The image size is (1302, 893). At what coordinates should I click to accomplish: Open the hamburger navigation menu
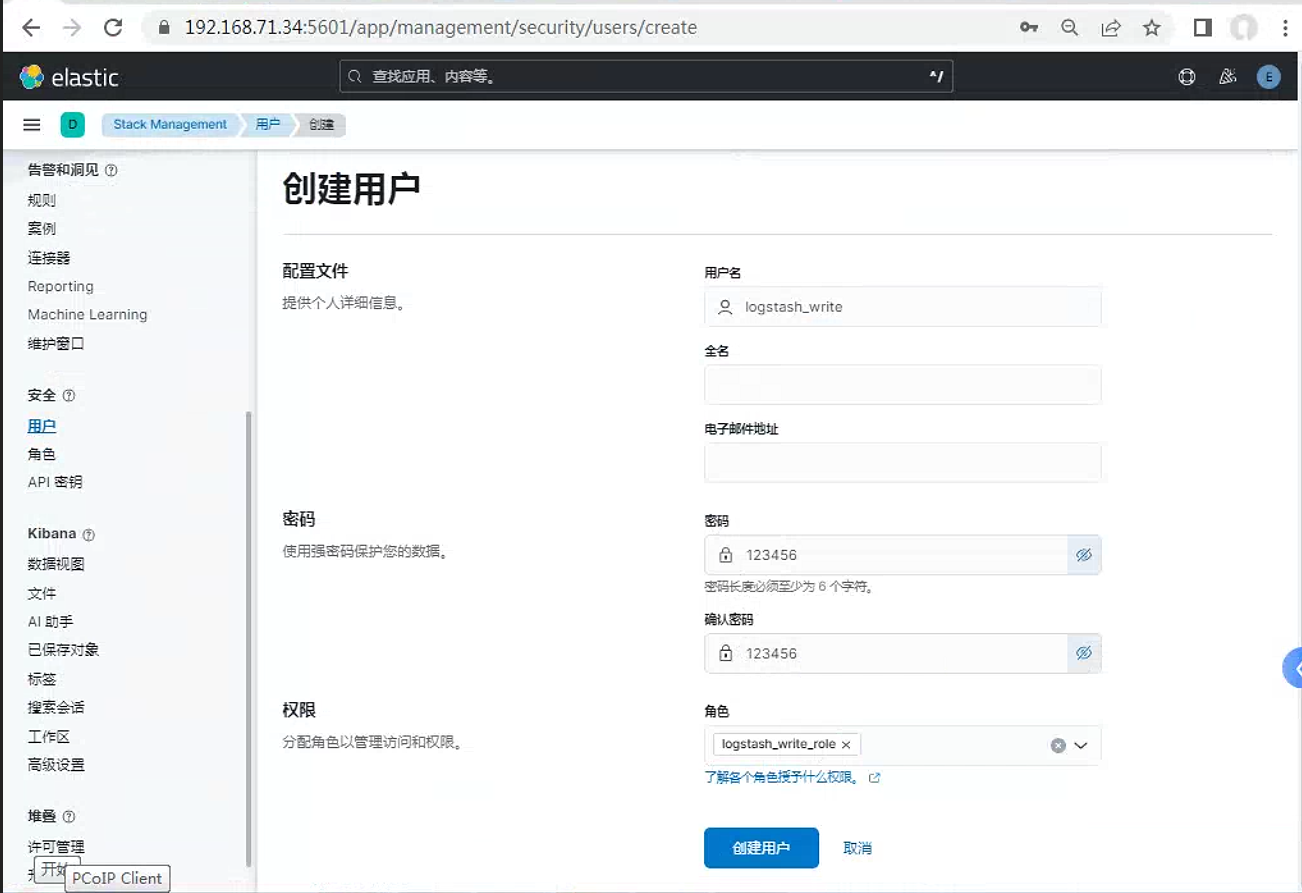pyautogui.click(x=32, y=125)
